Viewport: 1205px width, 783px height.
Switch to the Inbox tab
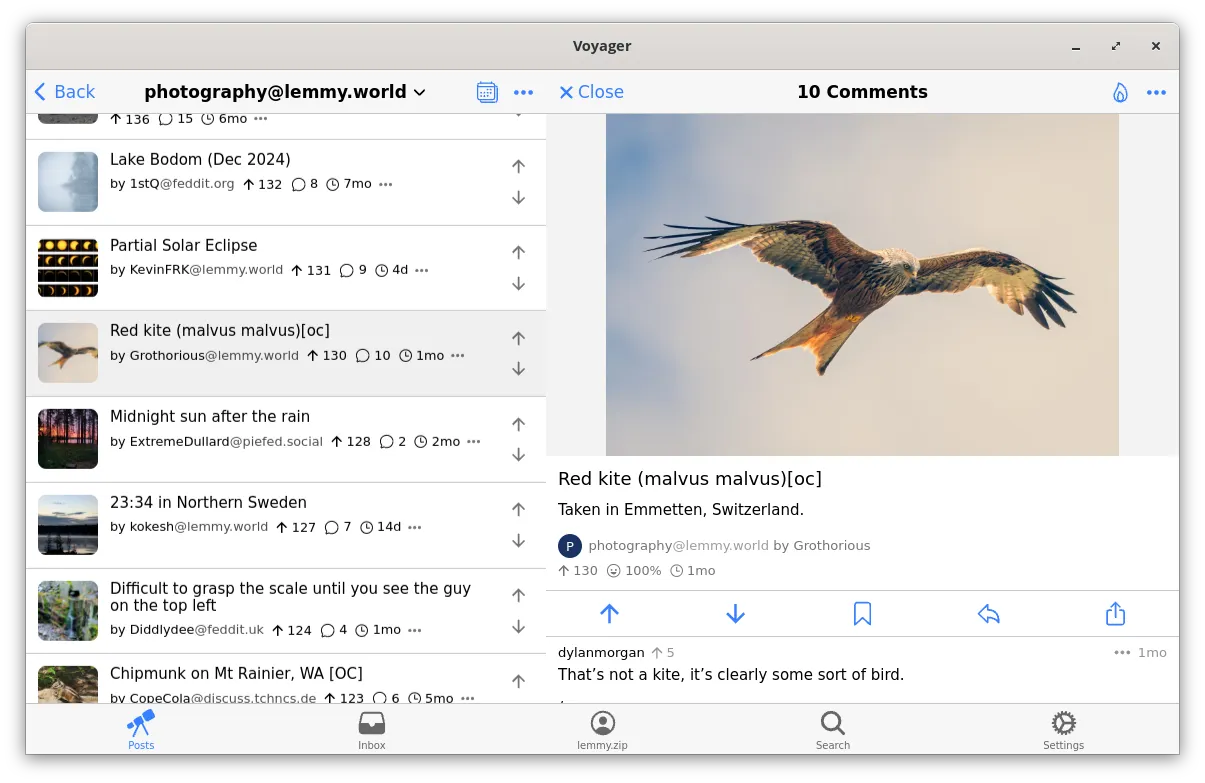coord(372,730)
